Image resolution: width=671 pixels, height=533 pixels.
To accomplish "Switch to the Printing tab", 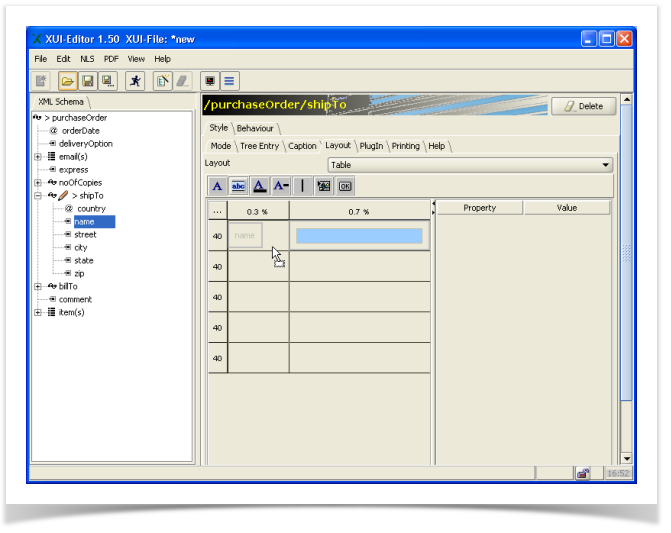I will tap(405, 146).
